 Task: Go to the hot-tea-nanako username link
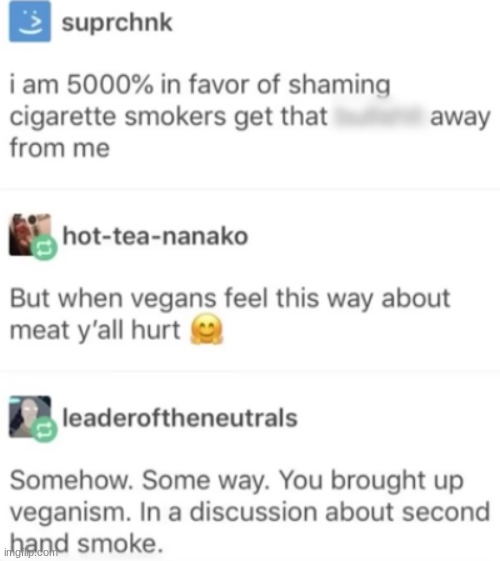(x=155, y=236)
